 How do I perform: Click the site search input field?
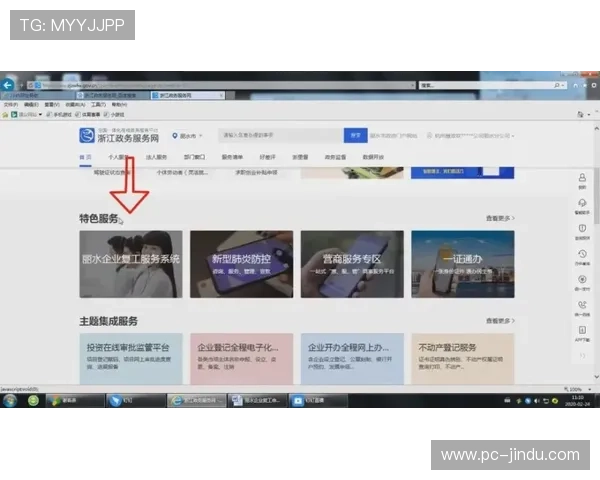(281, 135)
